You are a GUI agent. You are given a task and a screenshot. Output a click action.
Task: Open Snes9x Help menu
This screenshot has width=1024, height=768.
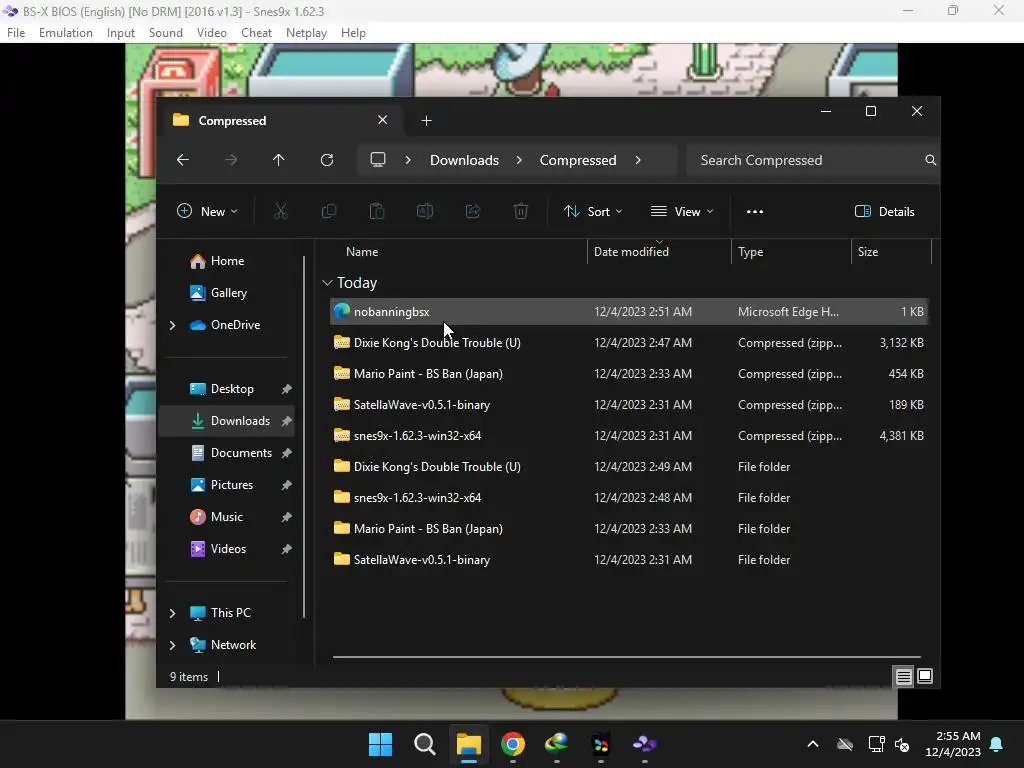pyautogui.click(x=353, y=33)
